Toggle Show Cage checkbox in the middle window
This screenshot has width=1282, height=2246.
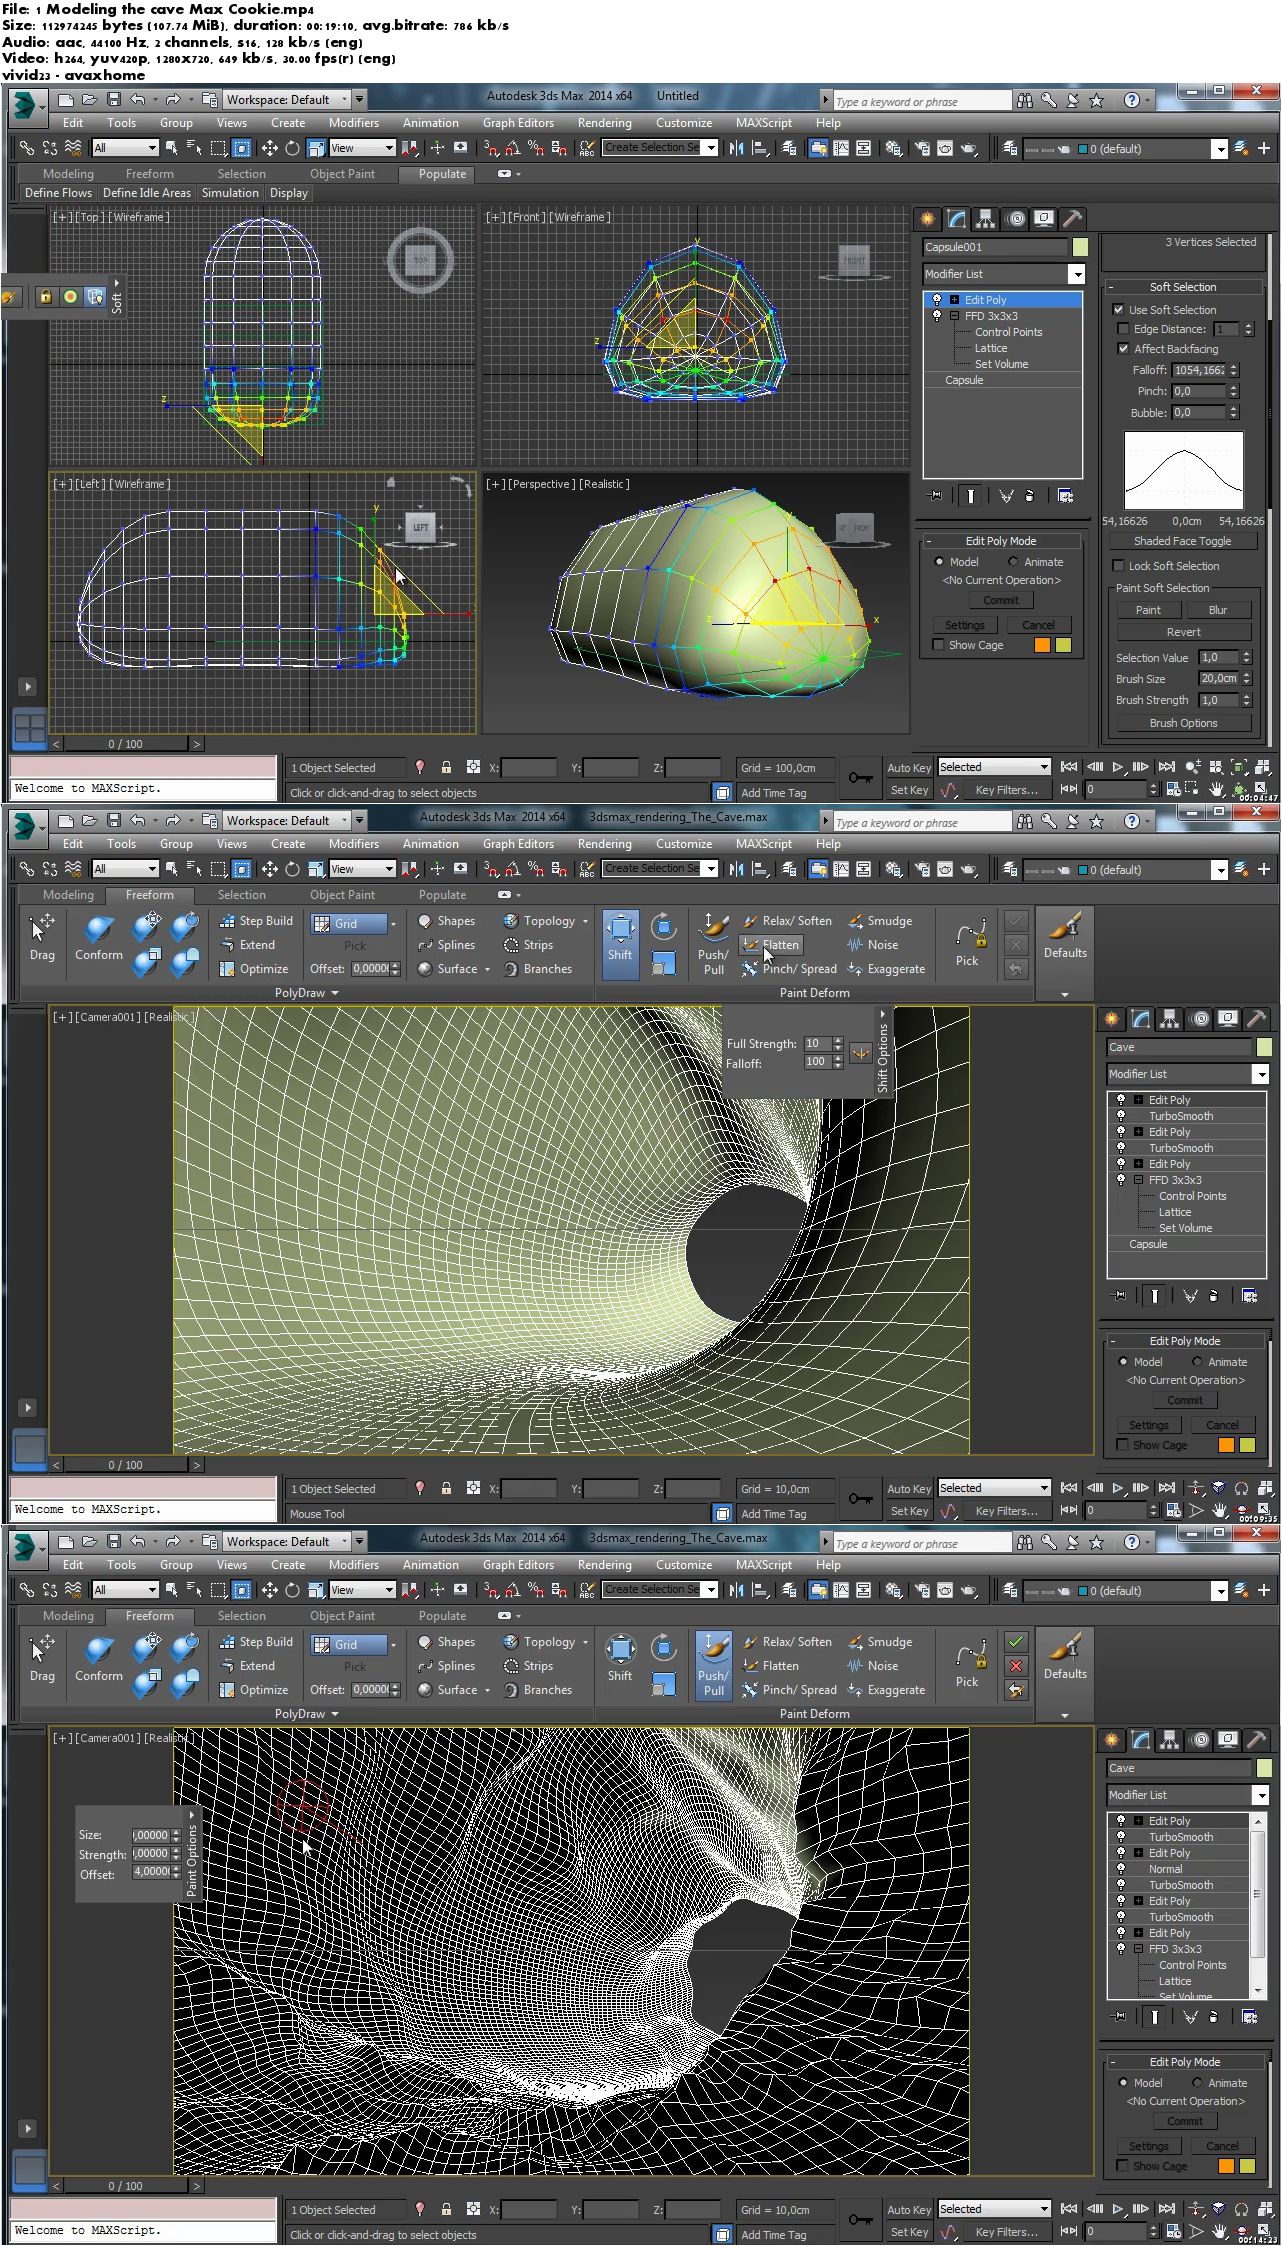tap(1122, 1445)
